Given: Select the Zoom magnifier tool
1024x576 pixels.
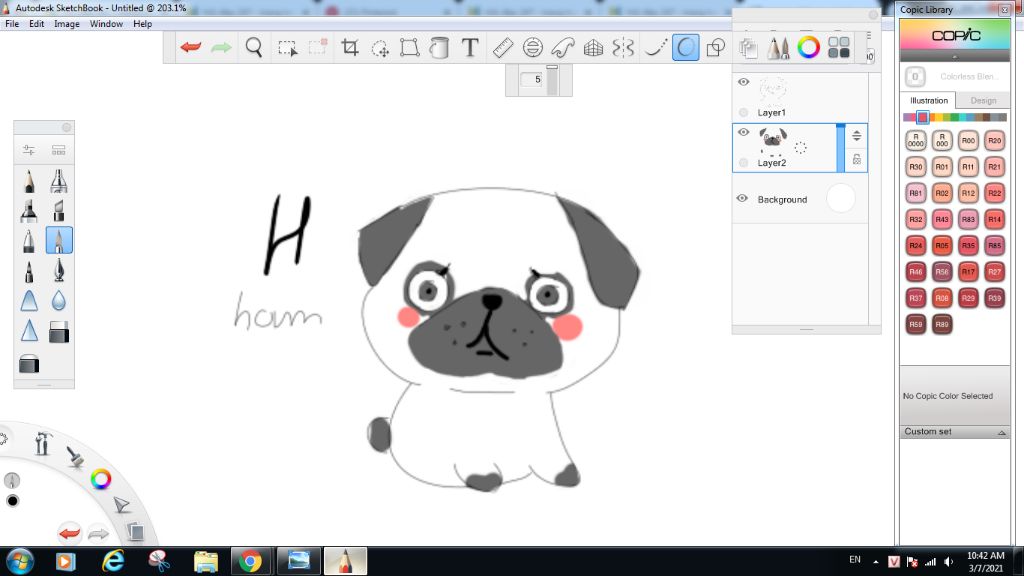Looking at the screenshot, I should coord(253,47).
